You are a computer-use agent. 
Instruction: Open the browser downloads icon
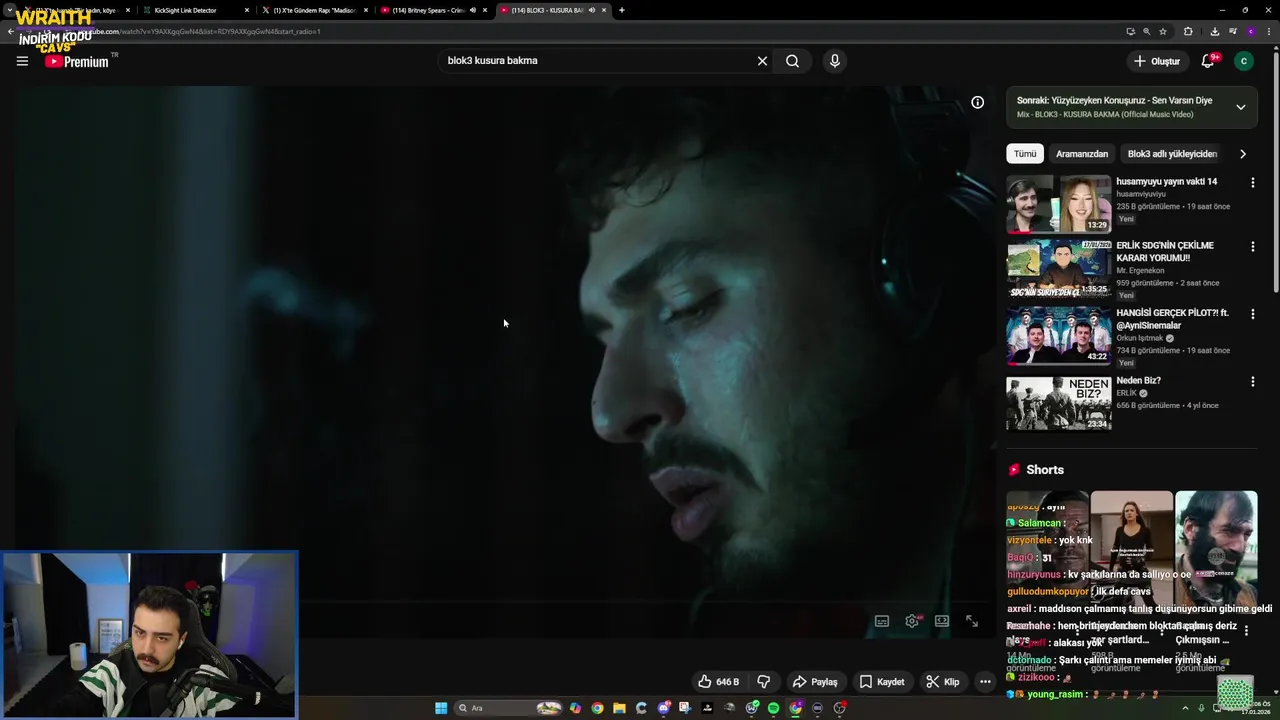1214,31
